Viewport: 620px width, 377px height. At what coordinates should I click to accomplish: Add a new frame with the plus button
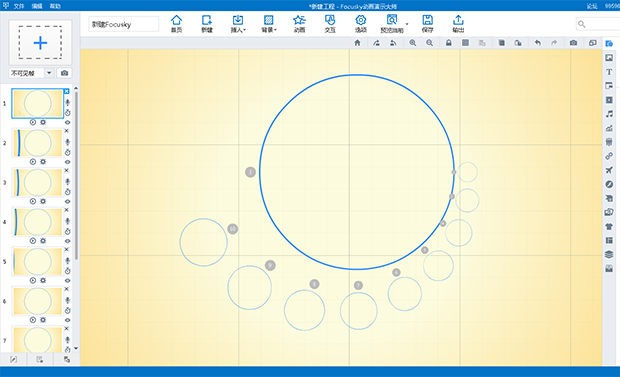pyautogui.click(x=40, y=42)
